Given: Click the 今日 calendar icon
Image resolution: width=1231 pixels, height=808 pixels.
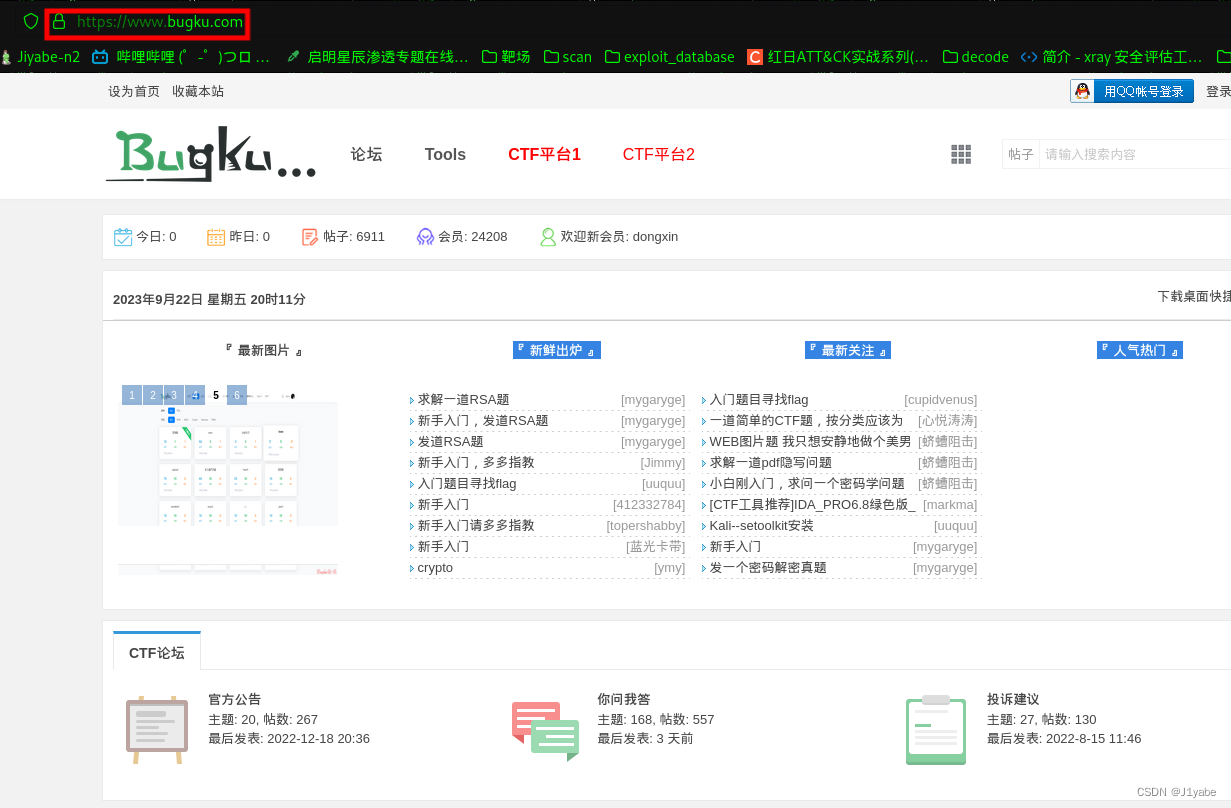Looking at the screenshot, I should 122,236.
